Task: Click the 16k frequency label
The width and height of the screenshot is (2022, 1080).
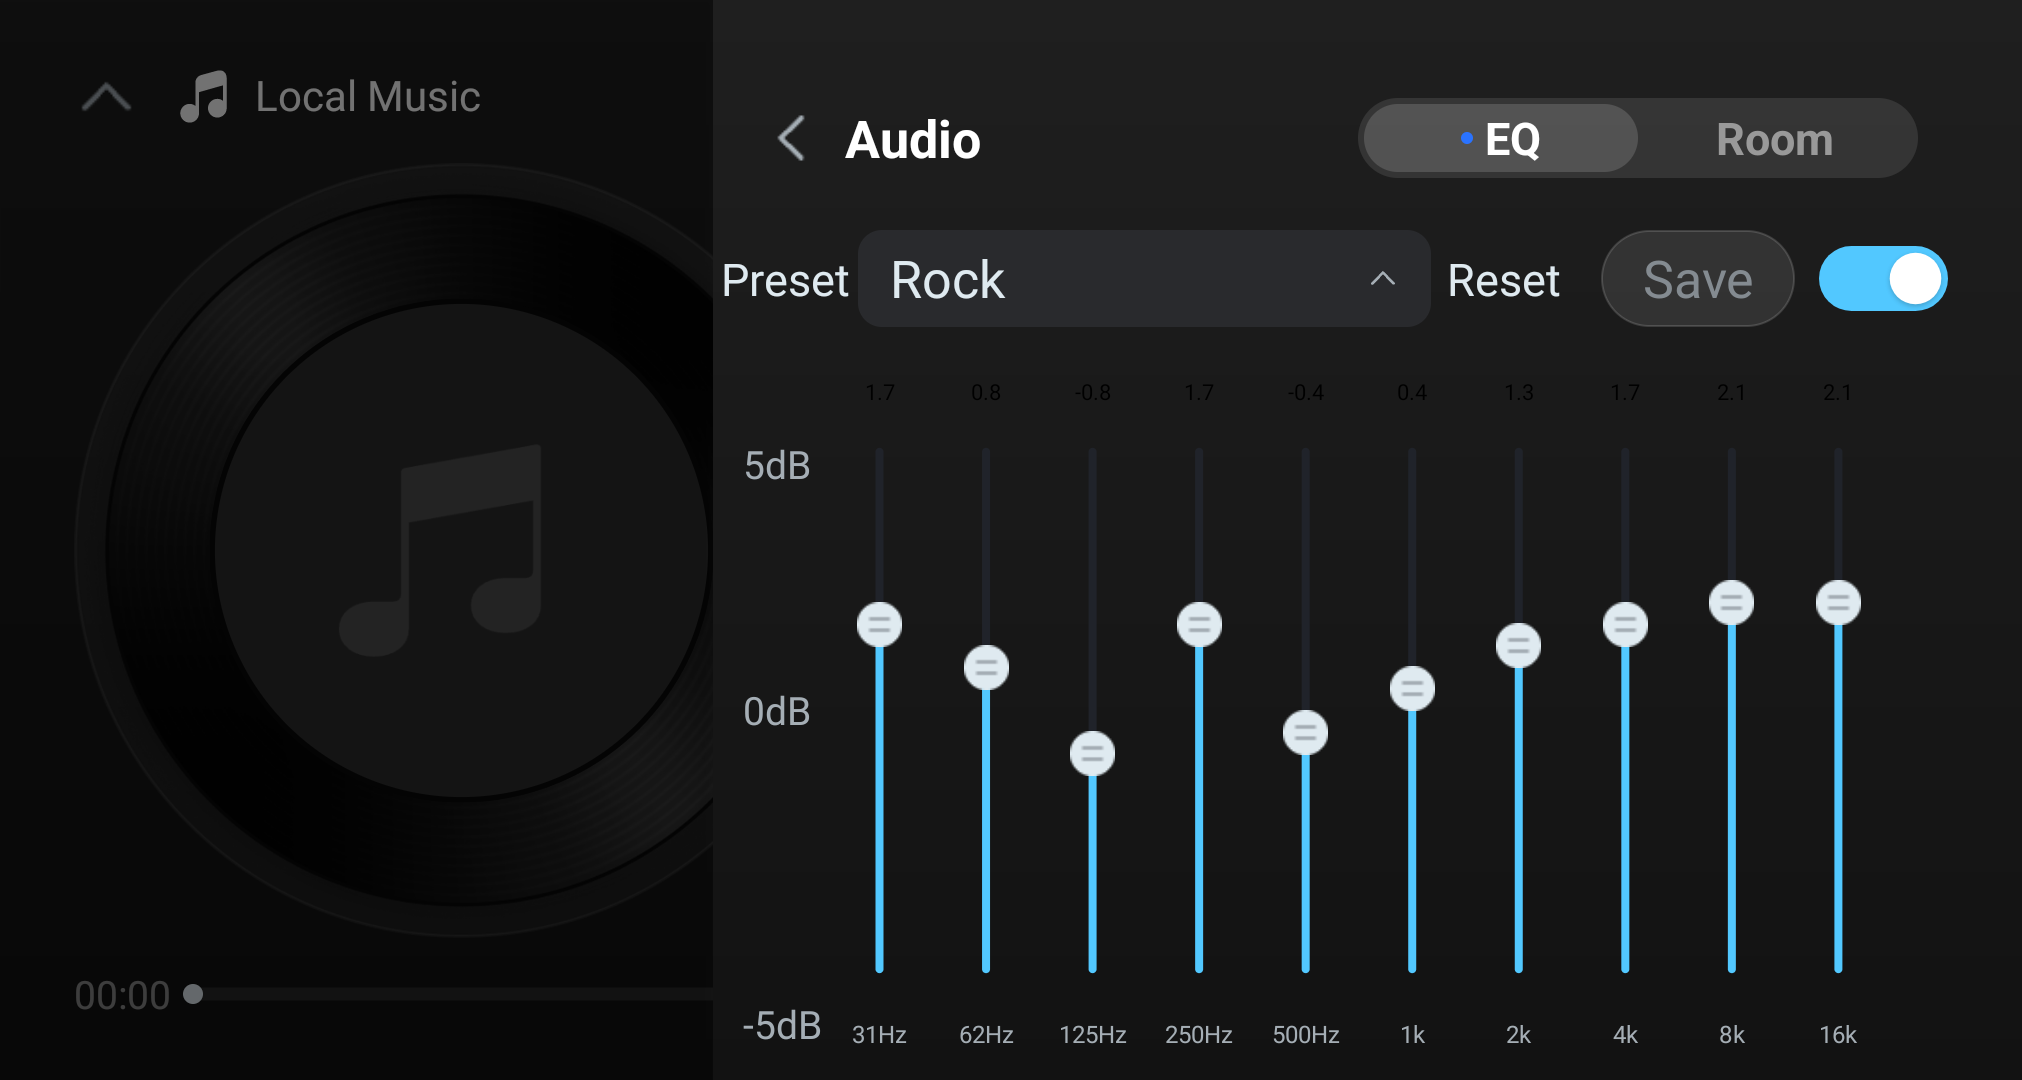Action: coord(1838,1035)
